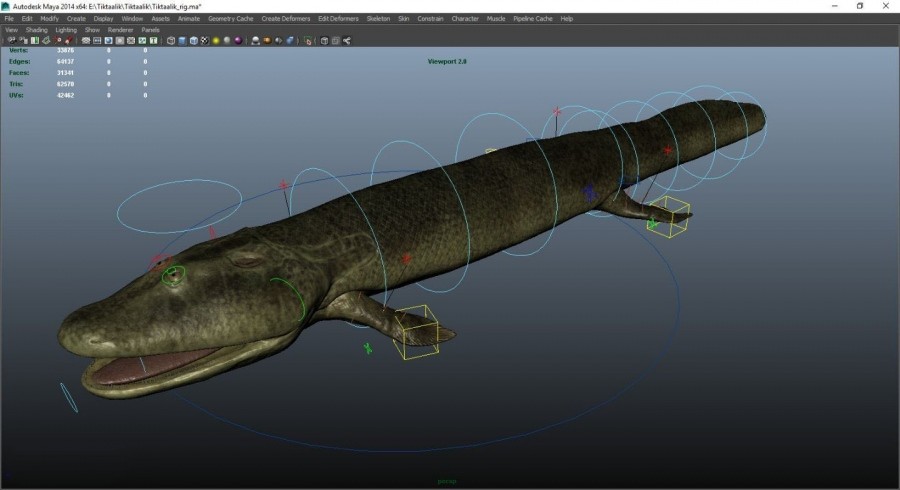Select the yellow cube front fin control

coord(417,332)
